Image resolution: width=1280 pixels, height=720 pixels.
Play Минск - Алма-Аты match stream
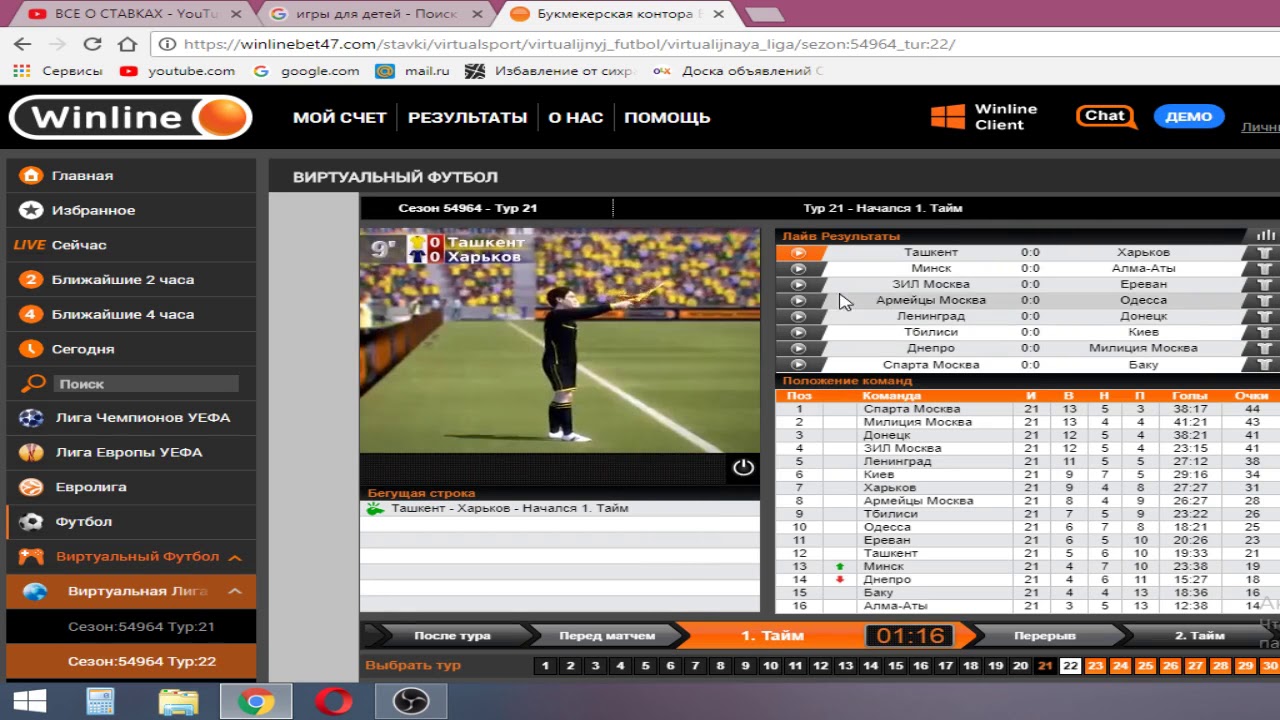point(798,268)
